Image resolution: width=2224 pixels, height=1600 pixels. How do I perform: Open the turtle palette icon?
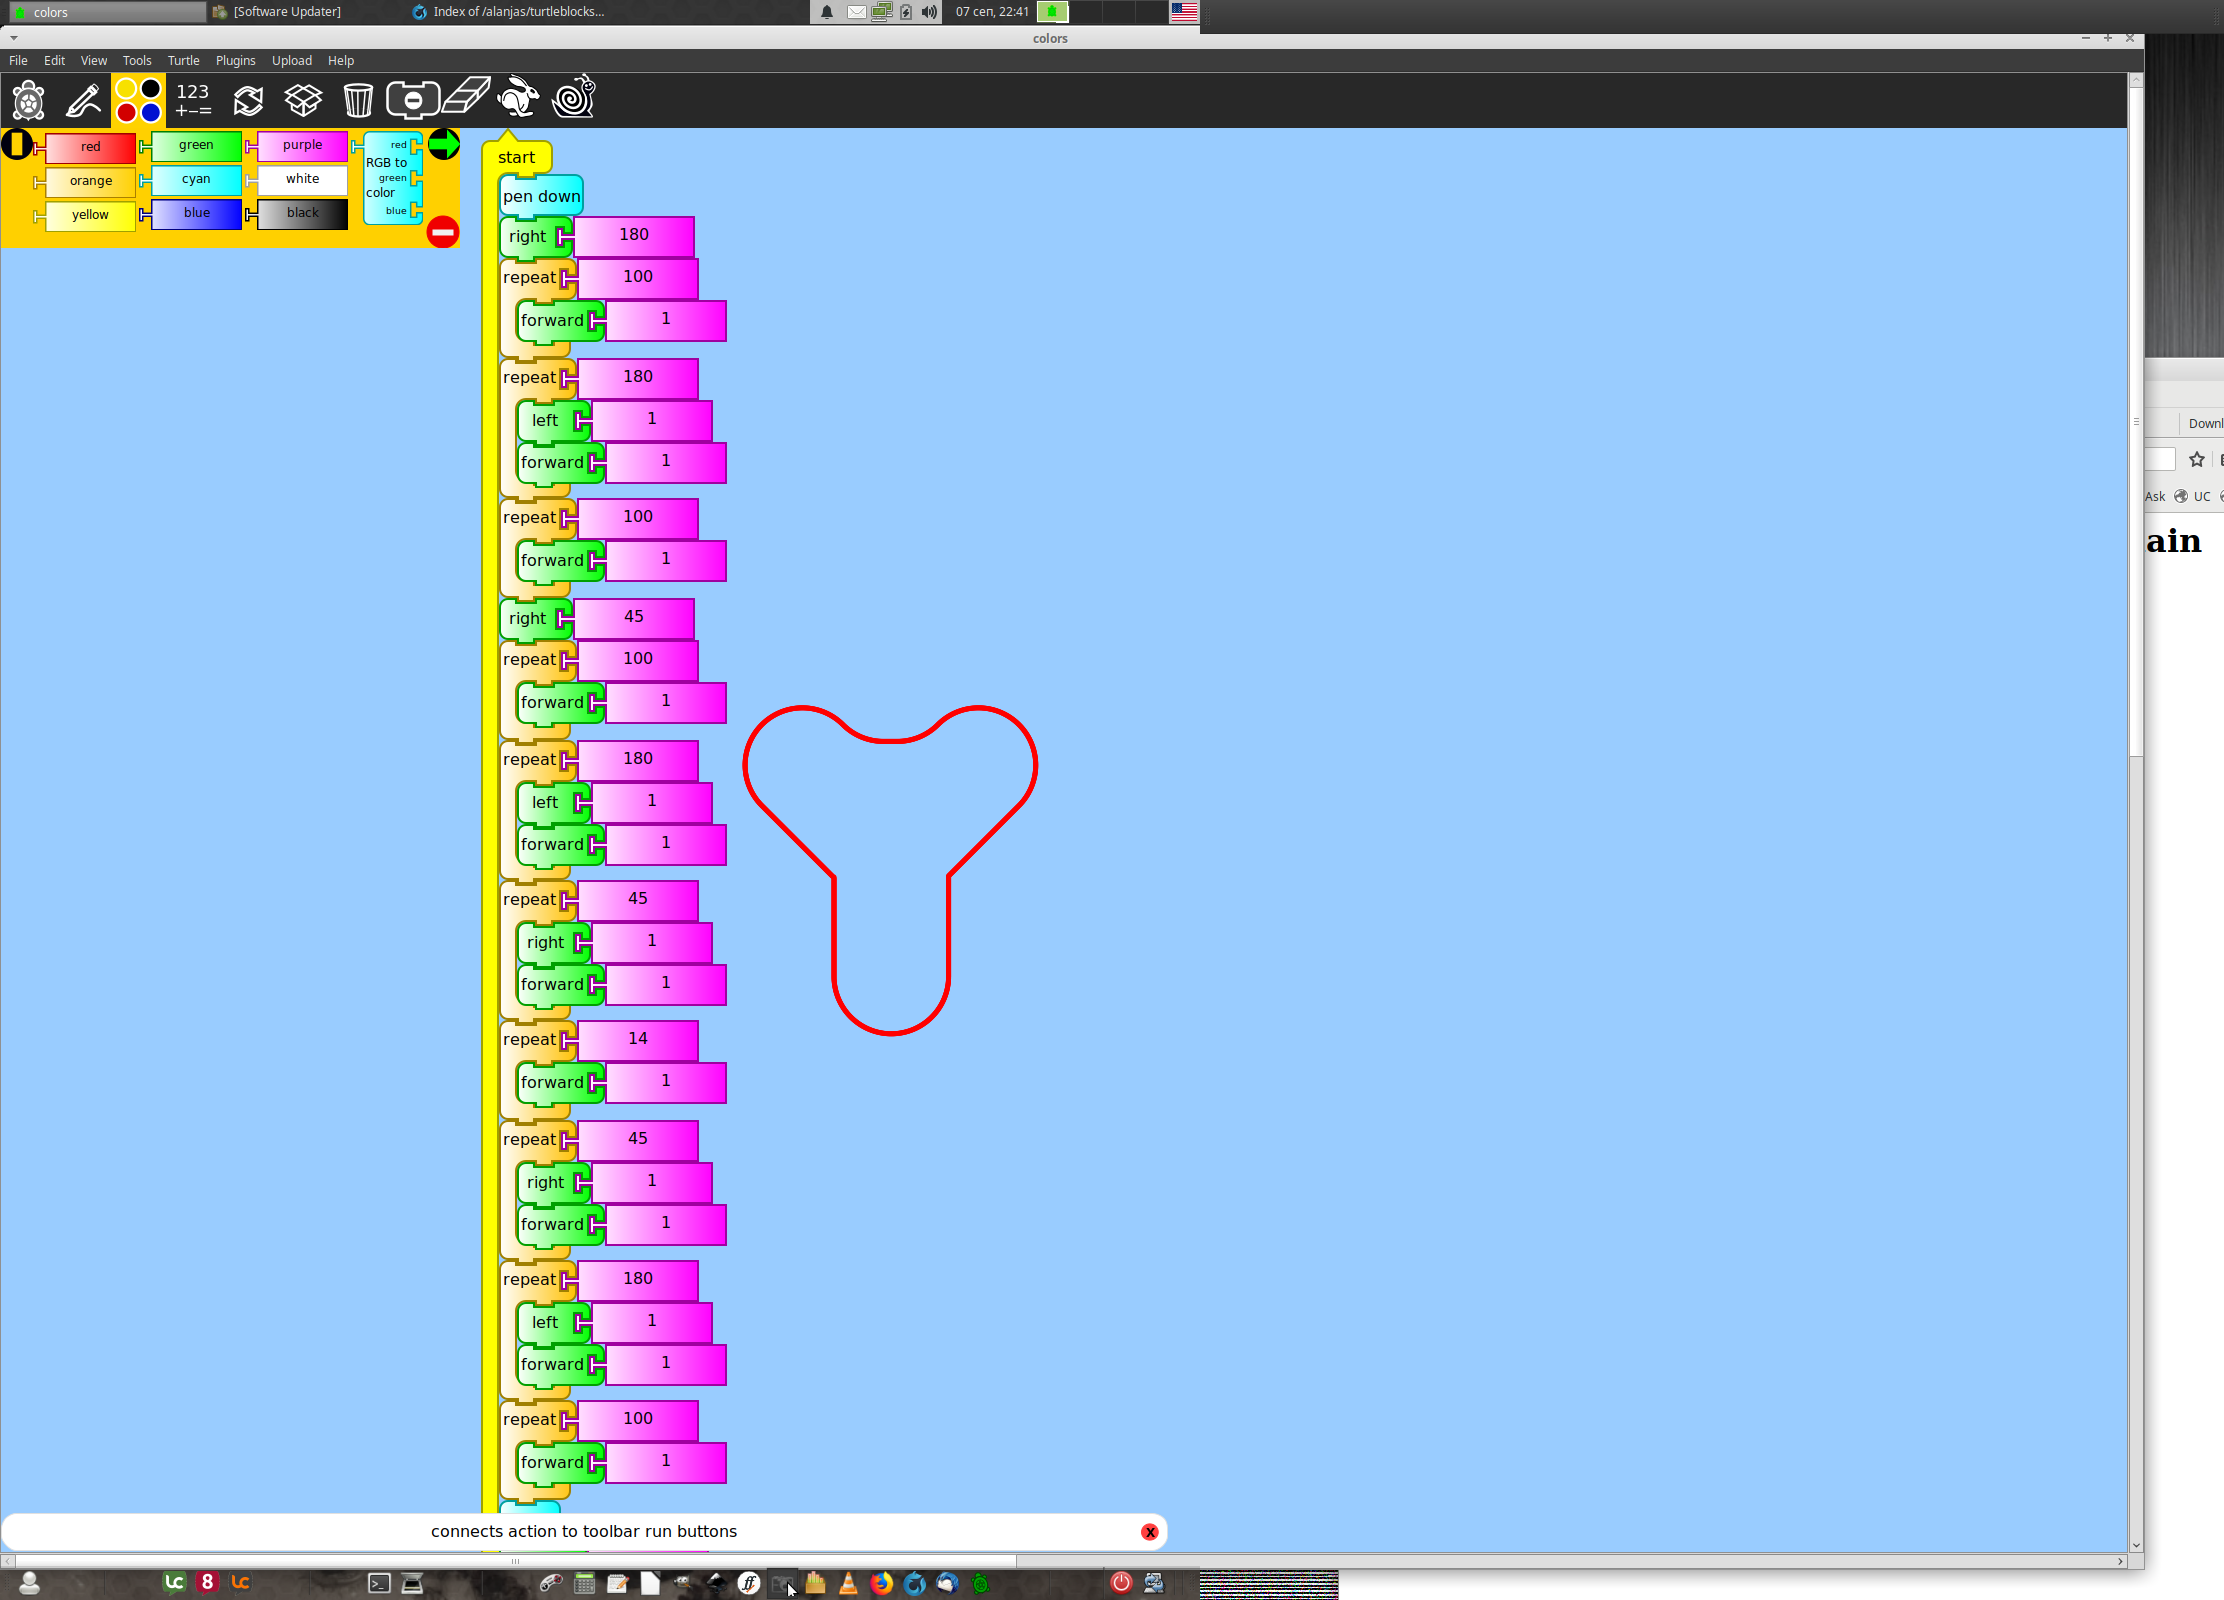tap(28, 100)
